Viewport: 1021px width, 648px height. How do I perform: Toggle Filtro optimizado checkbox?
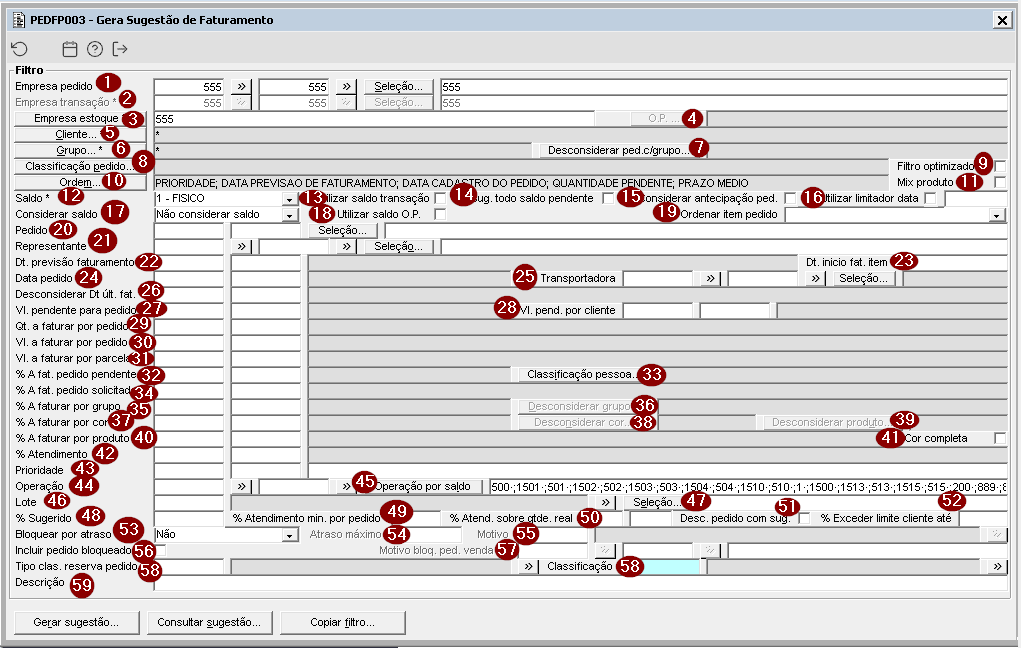(1000, 166)
